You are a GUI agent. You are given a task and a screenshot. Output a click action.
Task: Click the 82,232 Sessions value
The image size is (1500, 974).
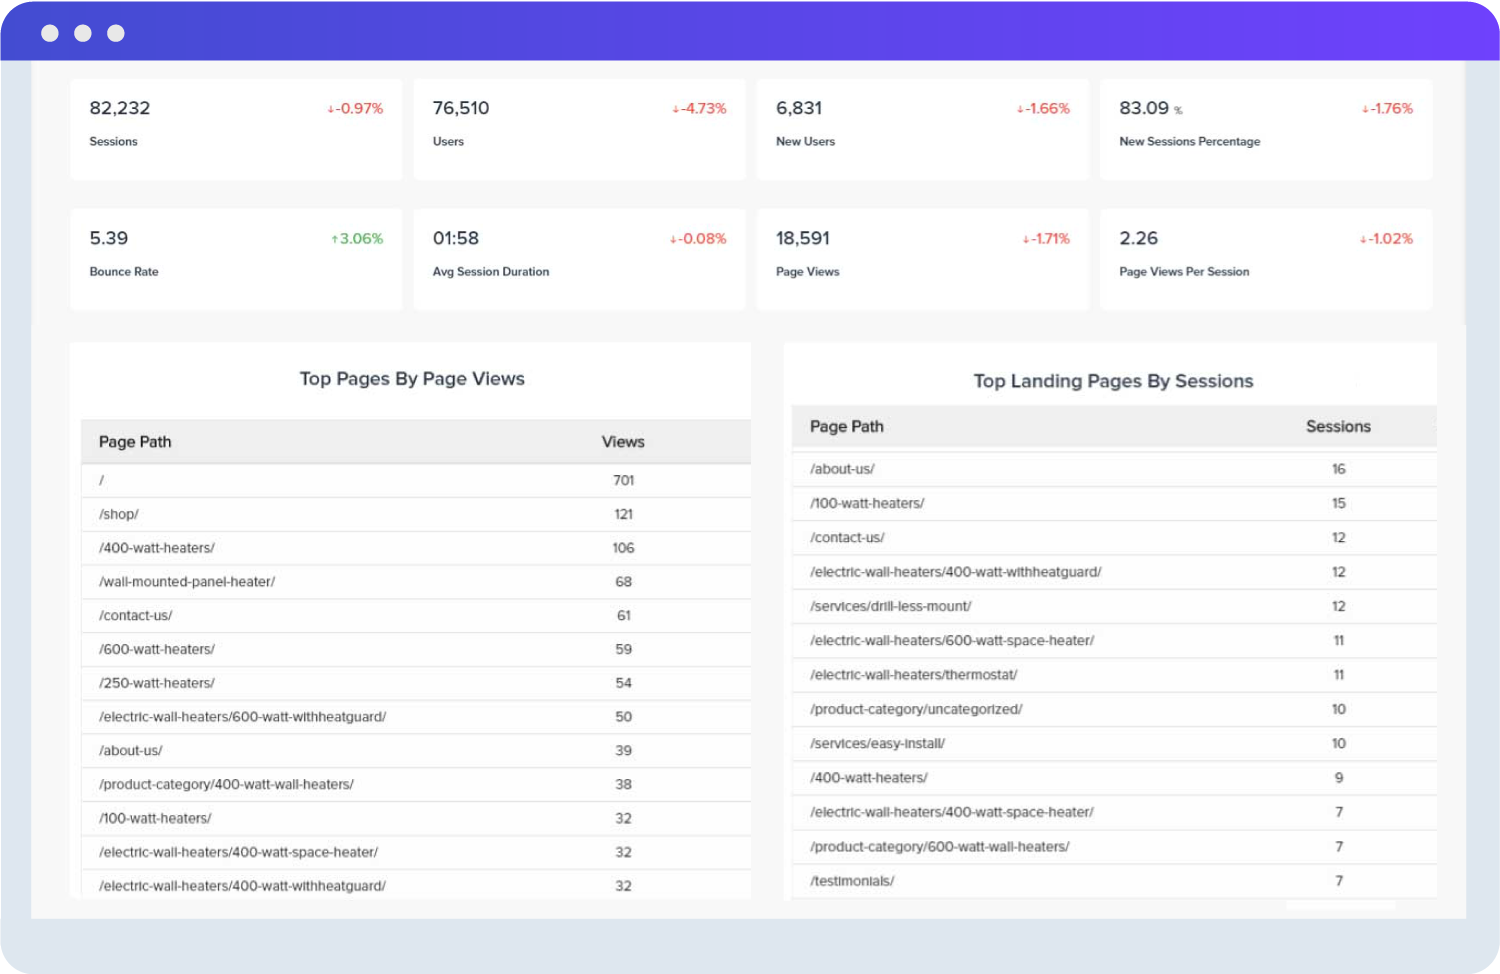point(120,108)
